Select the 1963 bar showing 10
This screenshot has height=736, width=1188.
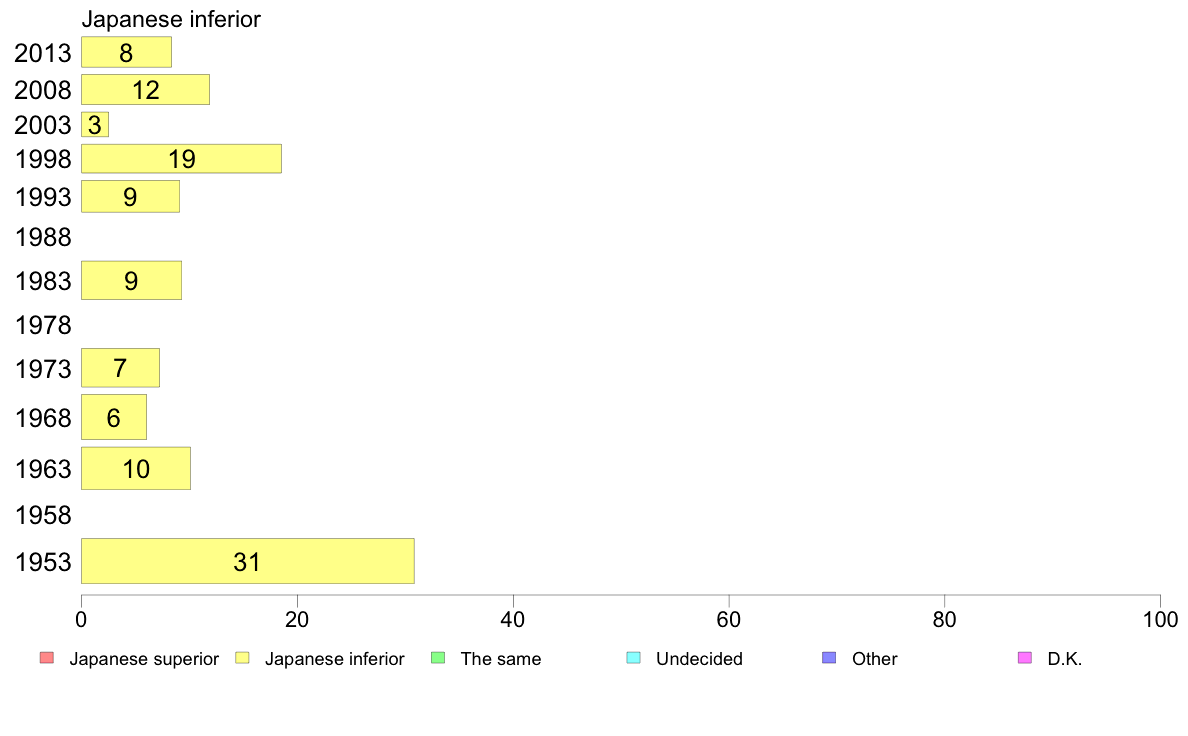136,468
